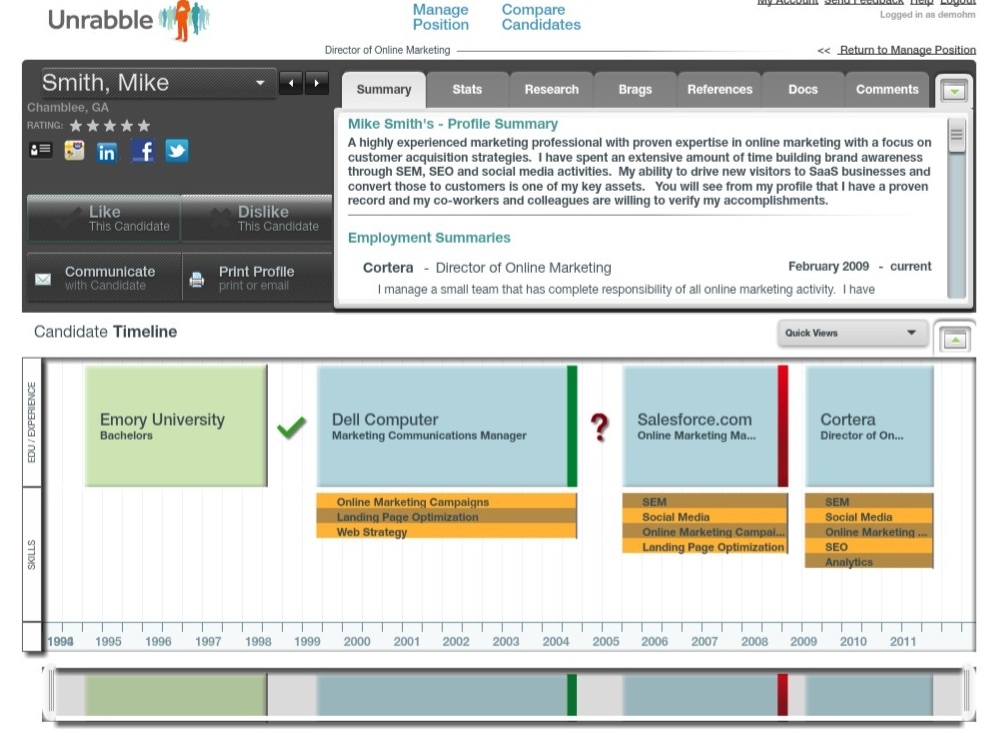This screenshot has height=730, width=988.
Task: Click the red question mark timeline gap
Action: point(600,426)
